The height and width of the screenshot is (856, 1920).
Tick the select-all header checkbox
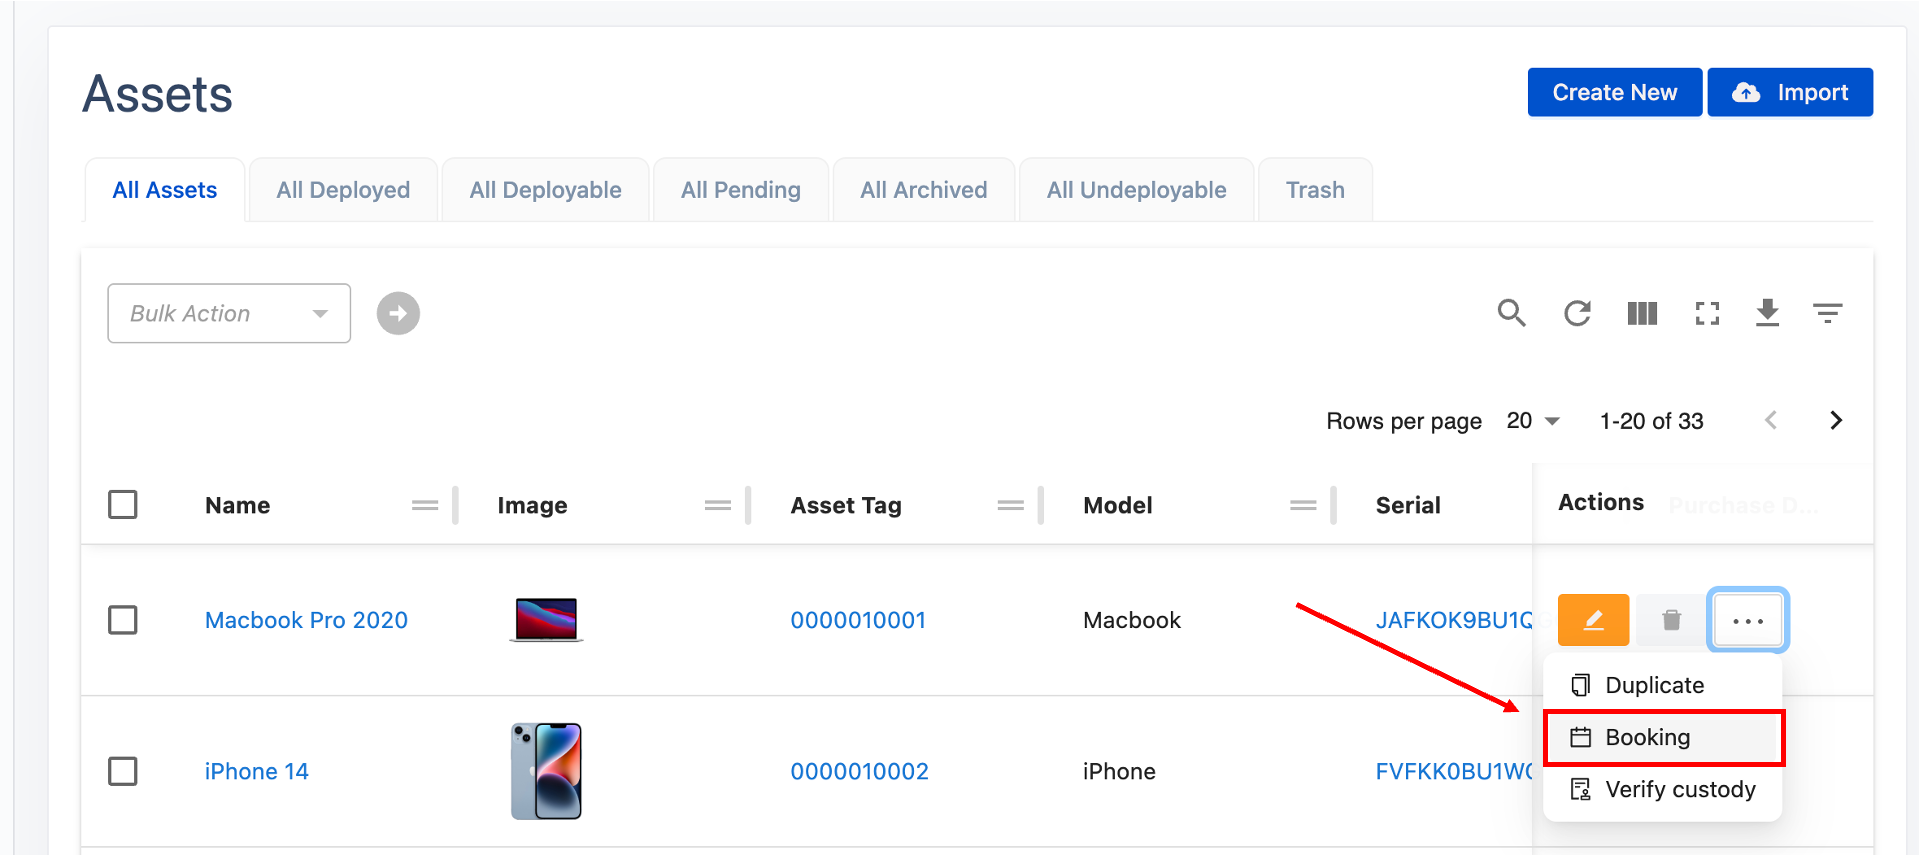[123, 504]
